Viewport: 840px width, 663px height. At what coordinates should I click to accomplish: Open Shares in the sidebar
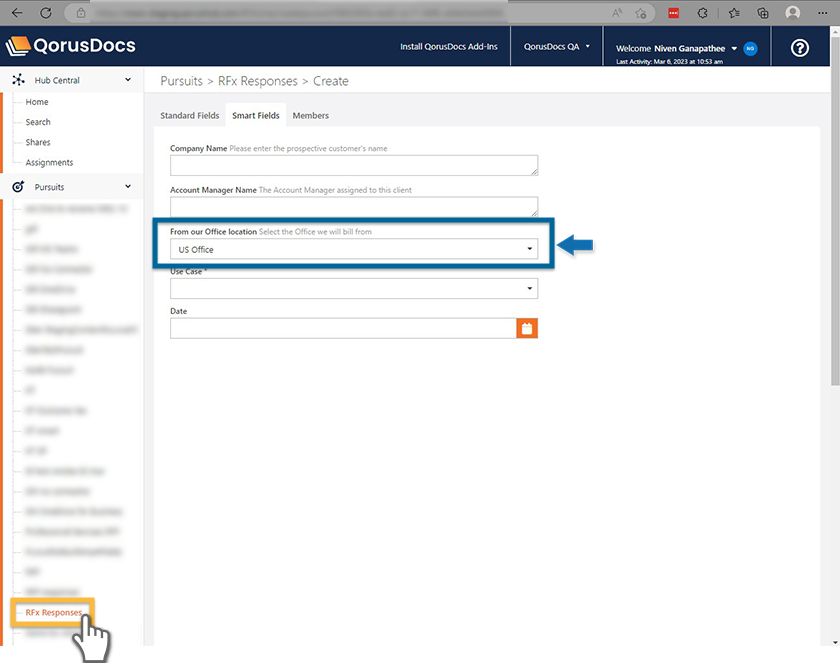[x=38, y=142]
